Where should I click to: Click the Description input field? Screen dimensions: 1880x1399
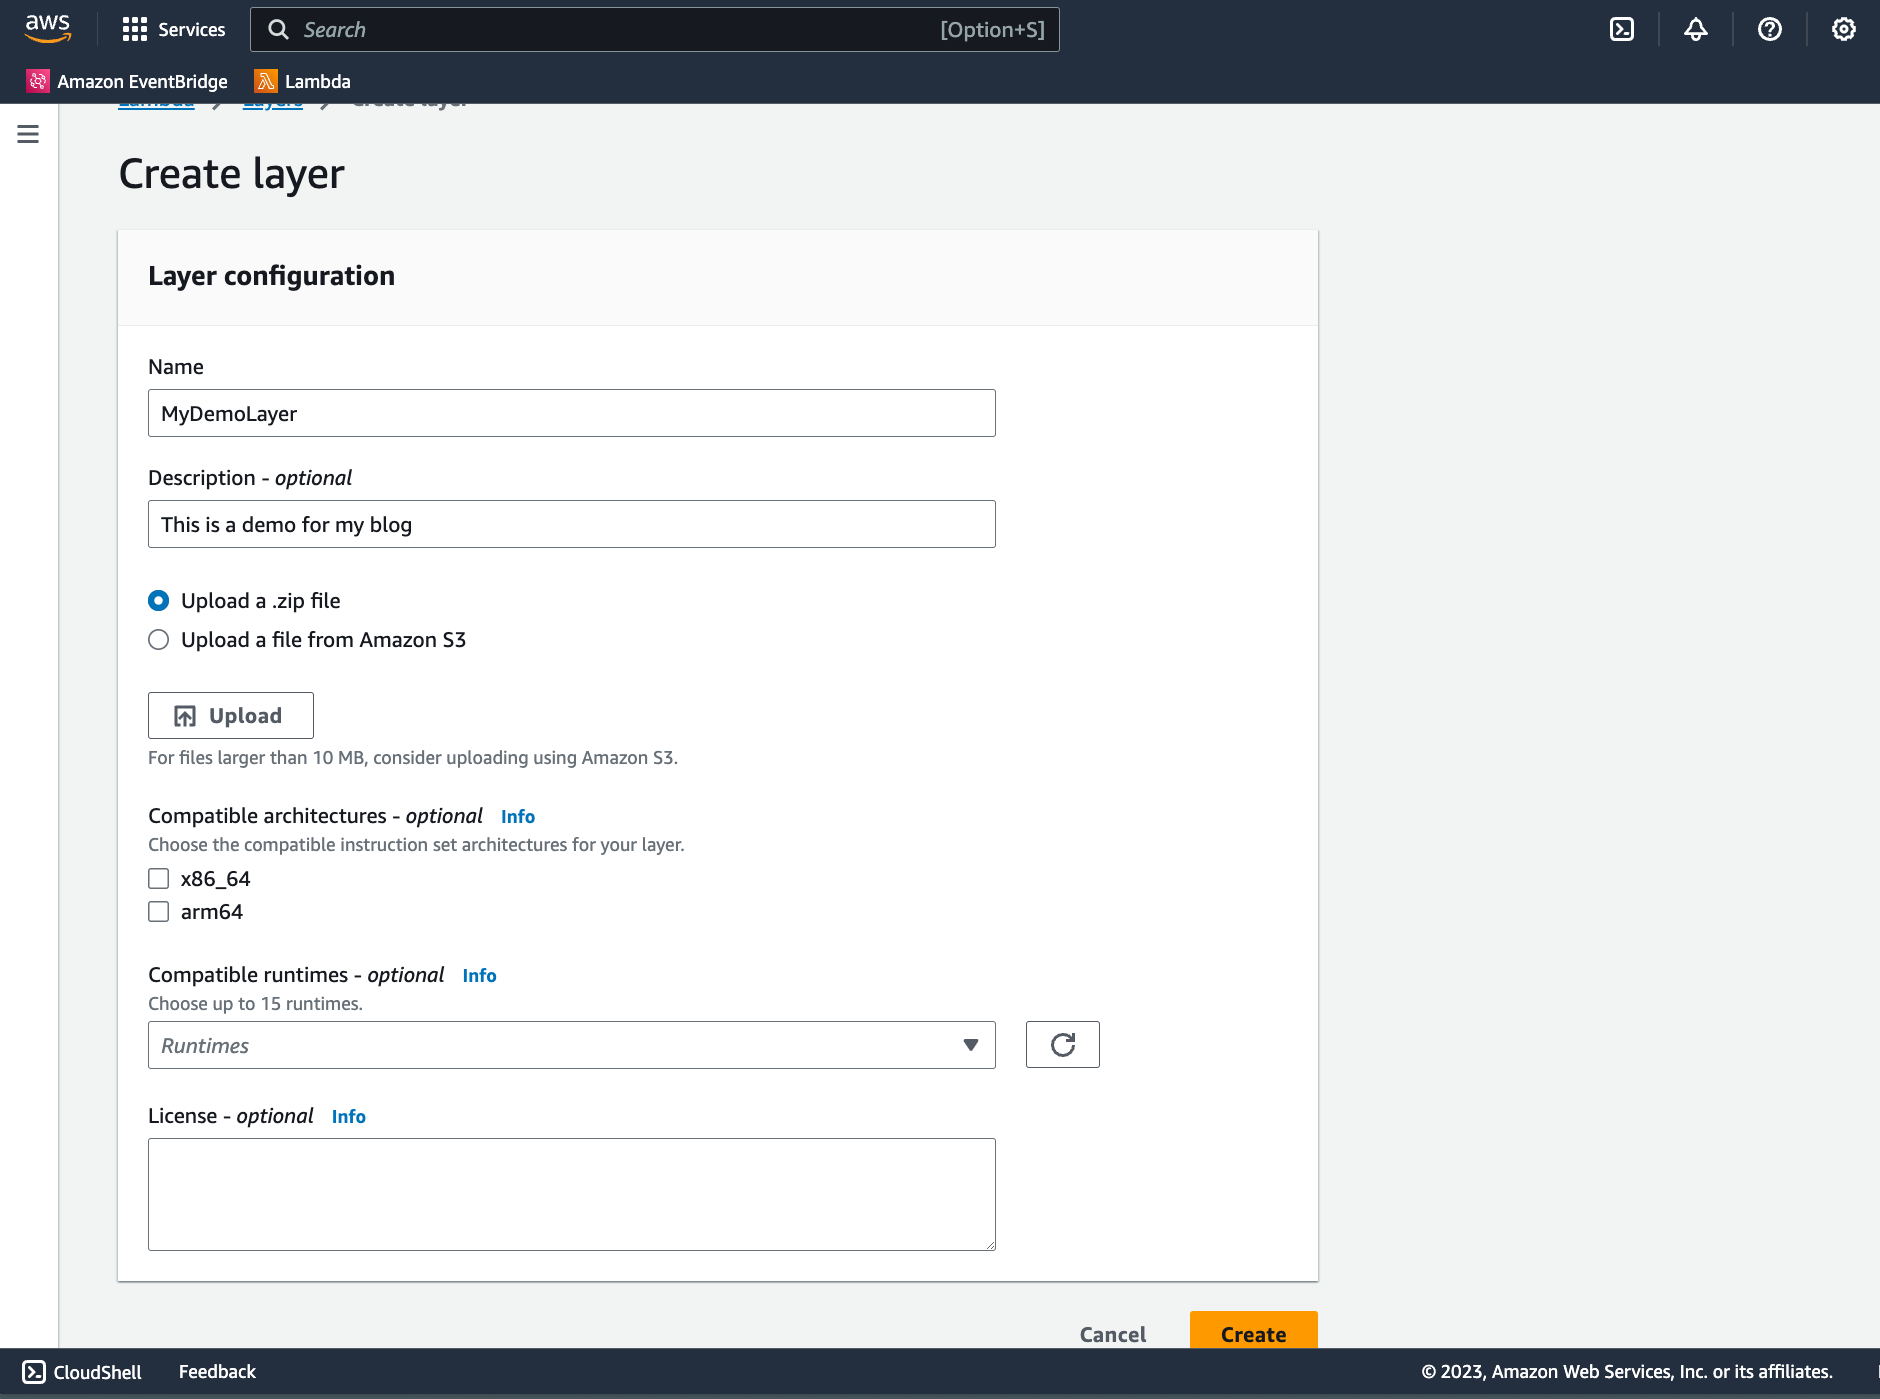572,524
